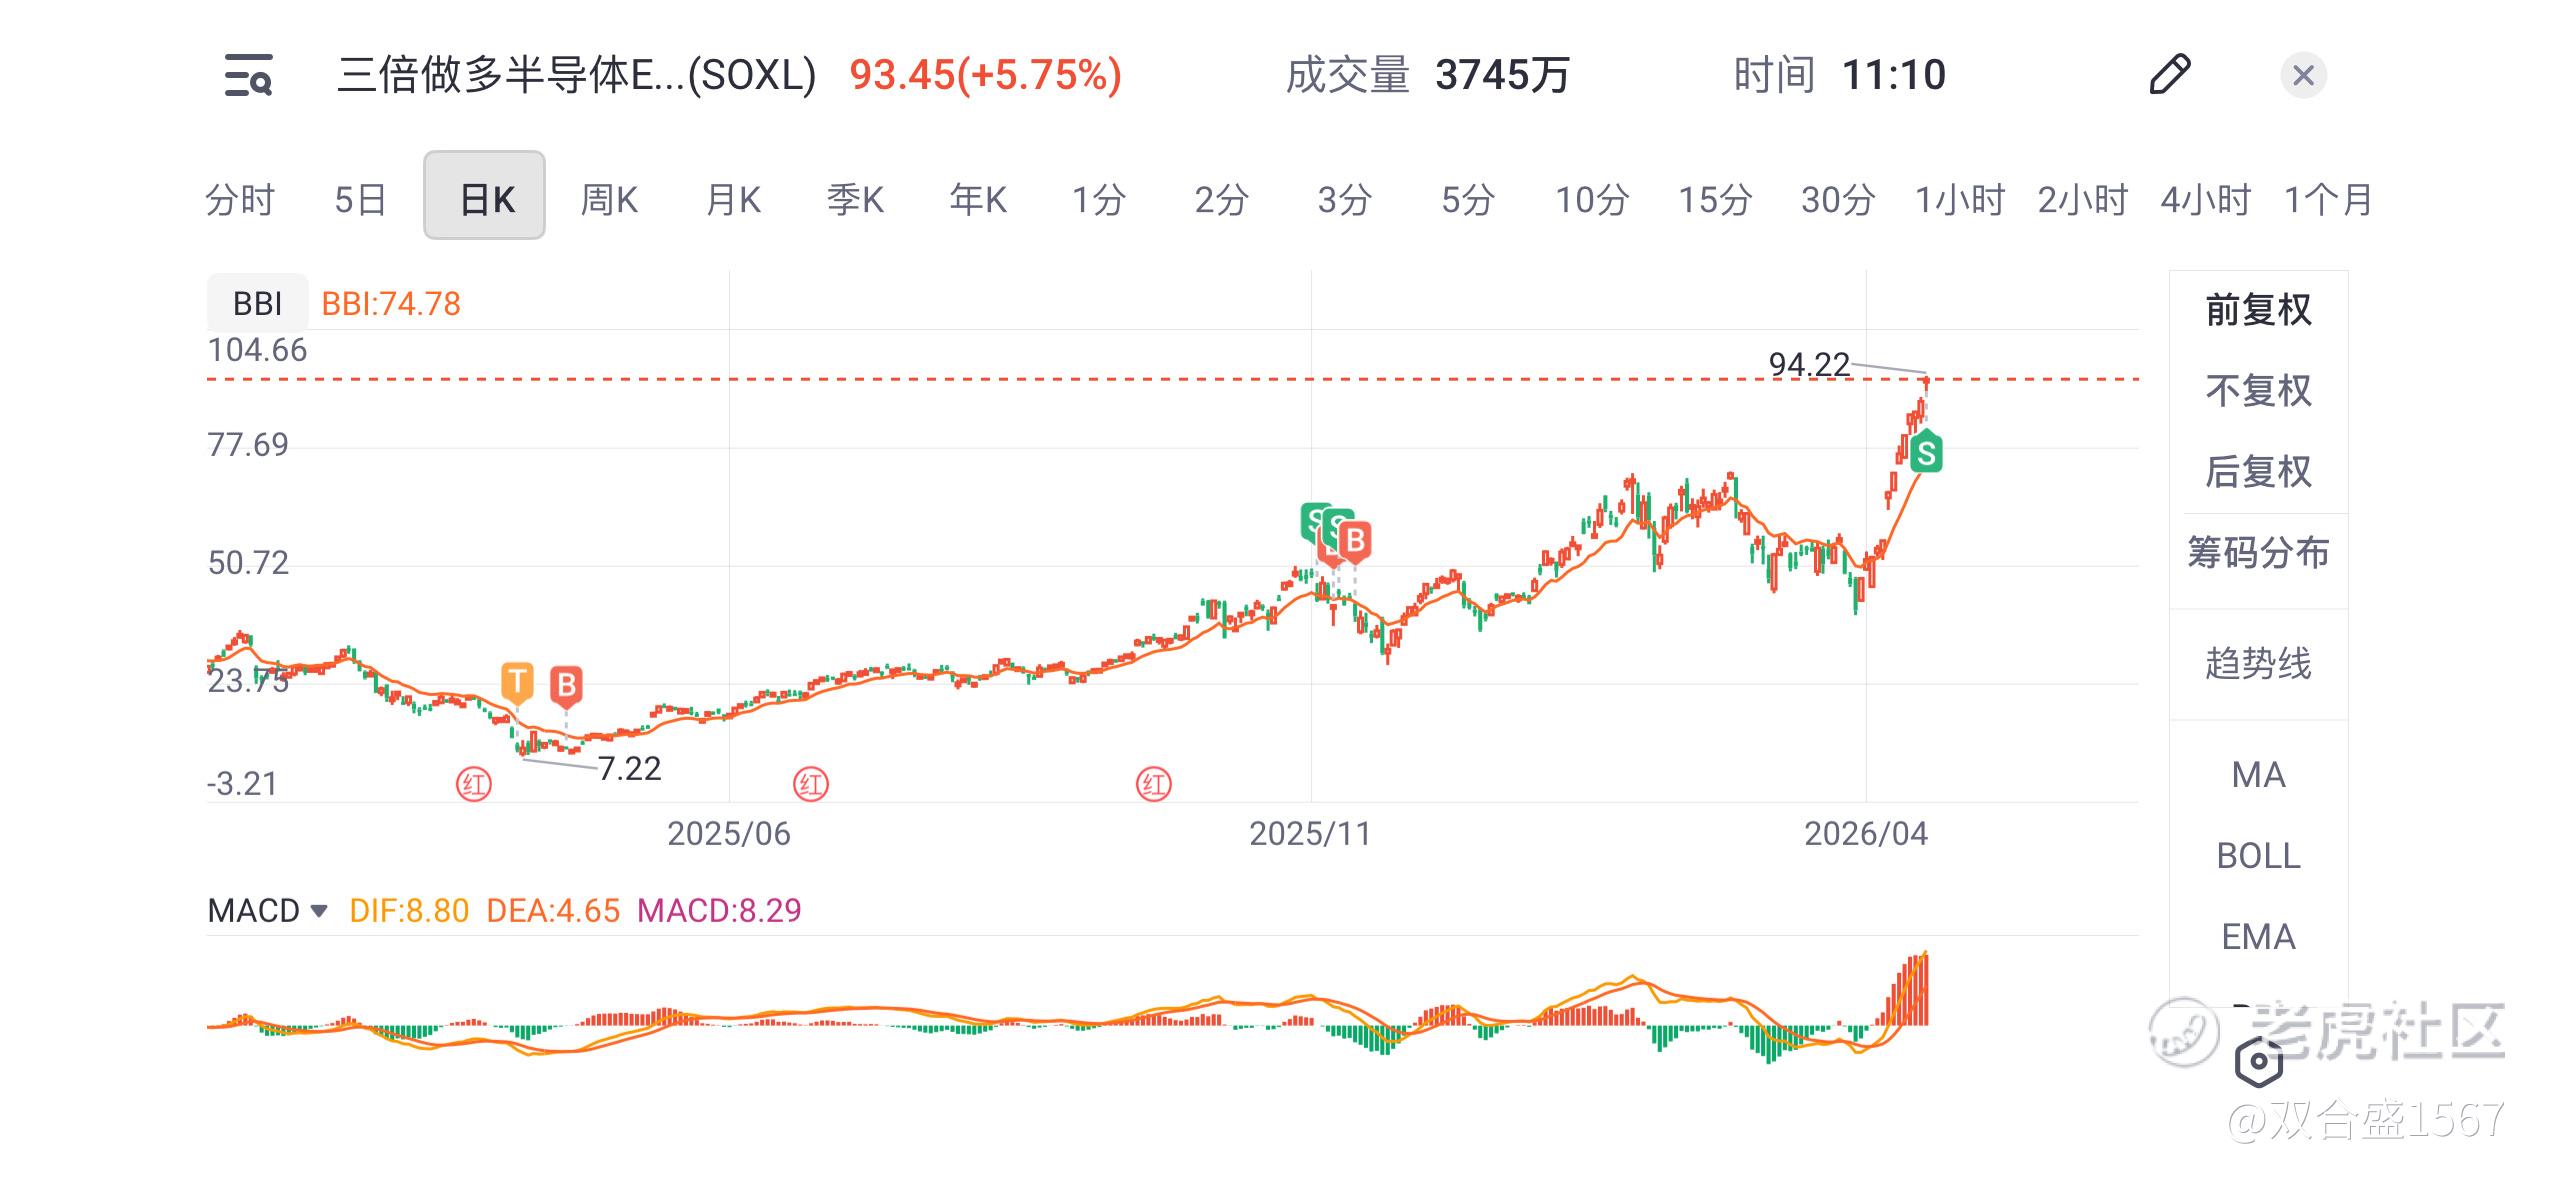Switch to the 周K weekly chart tab
The width and height of the screenshot is (2556, 1179).
(608, 199)
